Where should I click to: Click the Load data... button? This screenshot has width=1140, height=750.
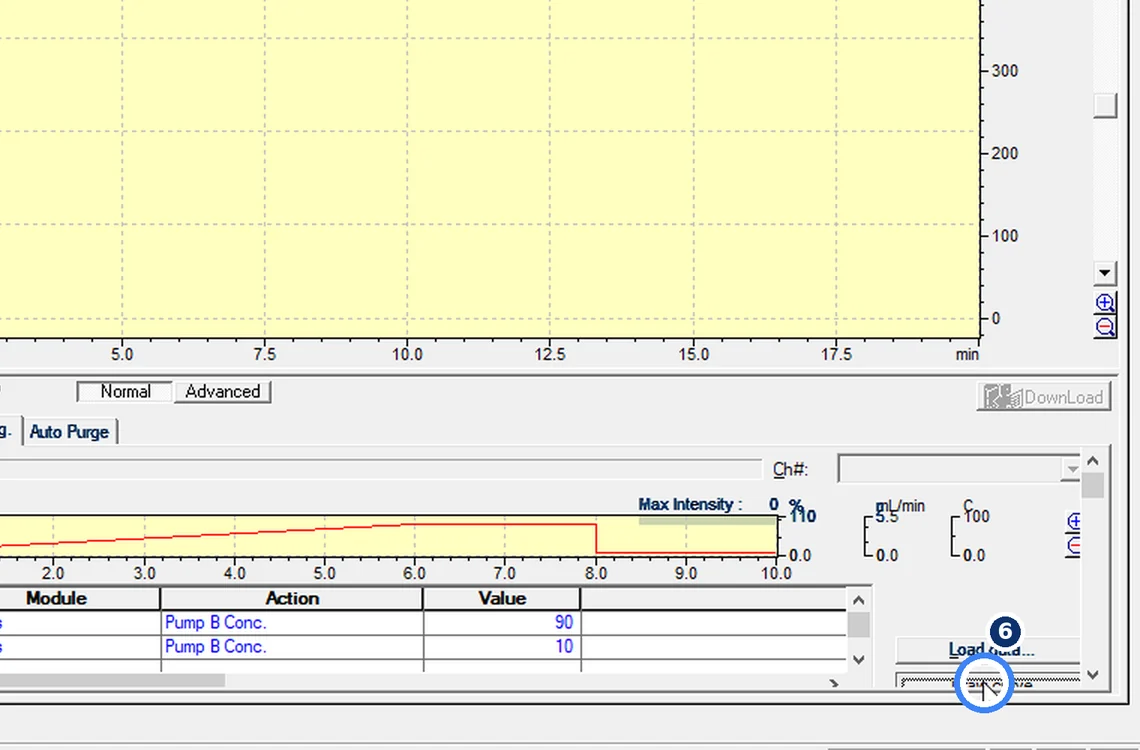point(988,650)
